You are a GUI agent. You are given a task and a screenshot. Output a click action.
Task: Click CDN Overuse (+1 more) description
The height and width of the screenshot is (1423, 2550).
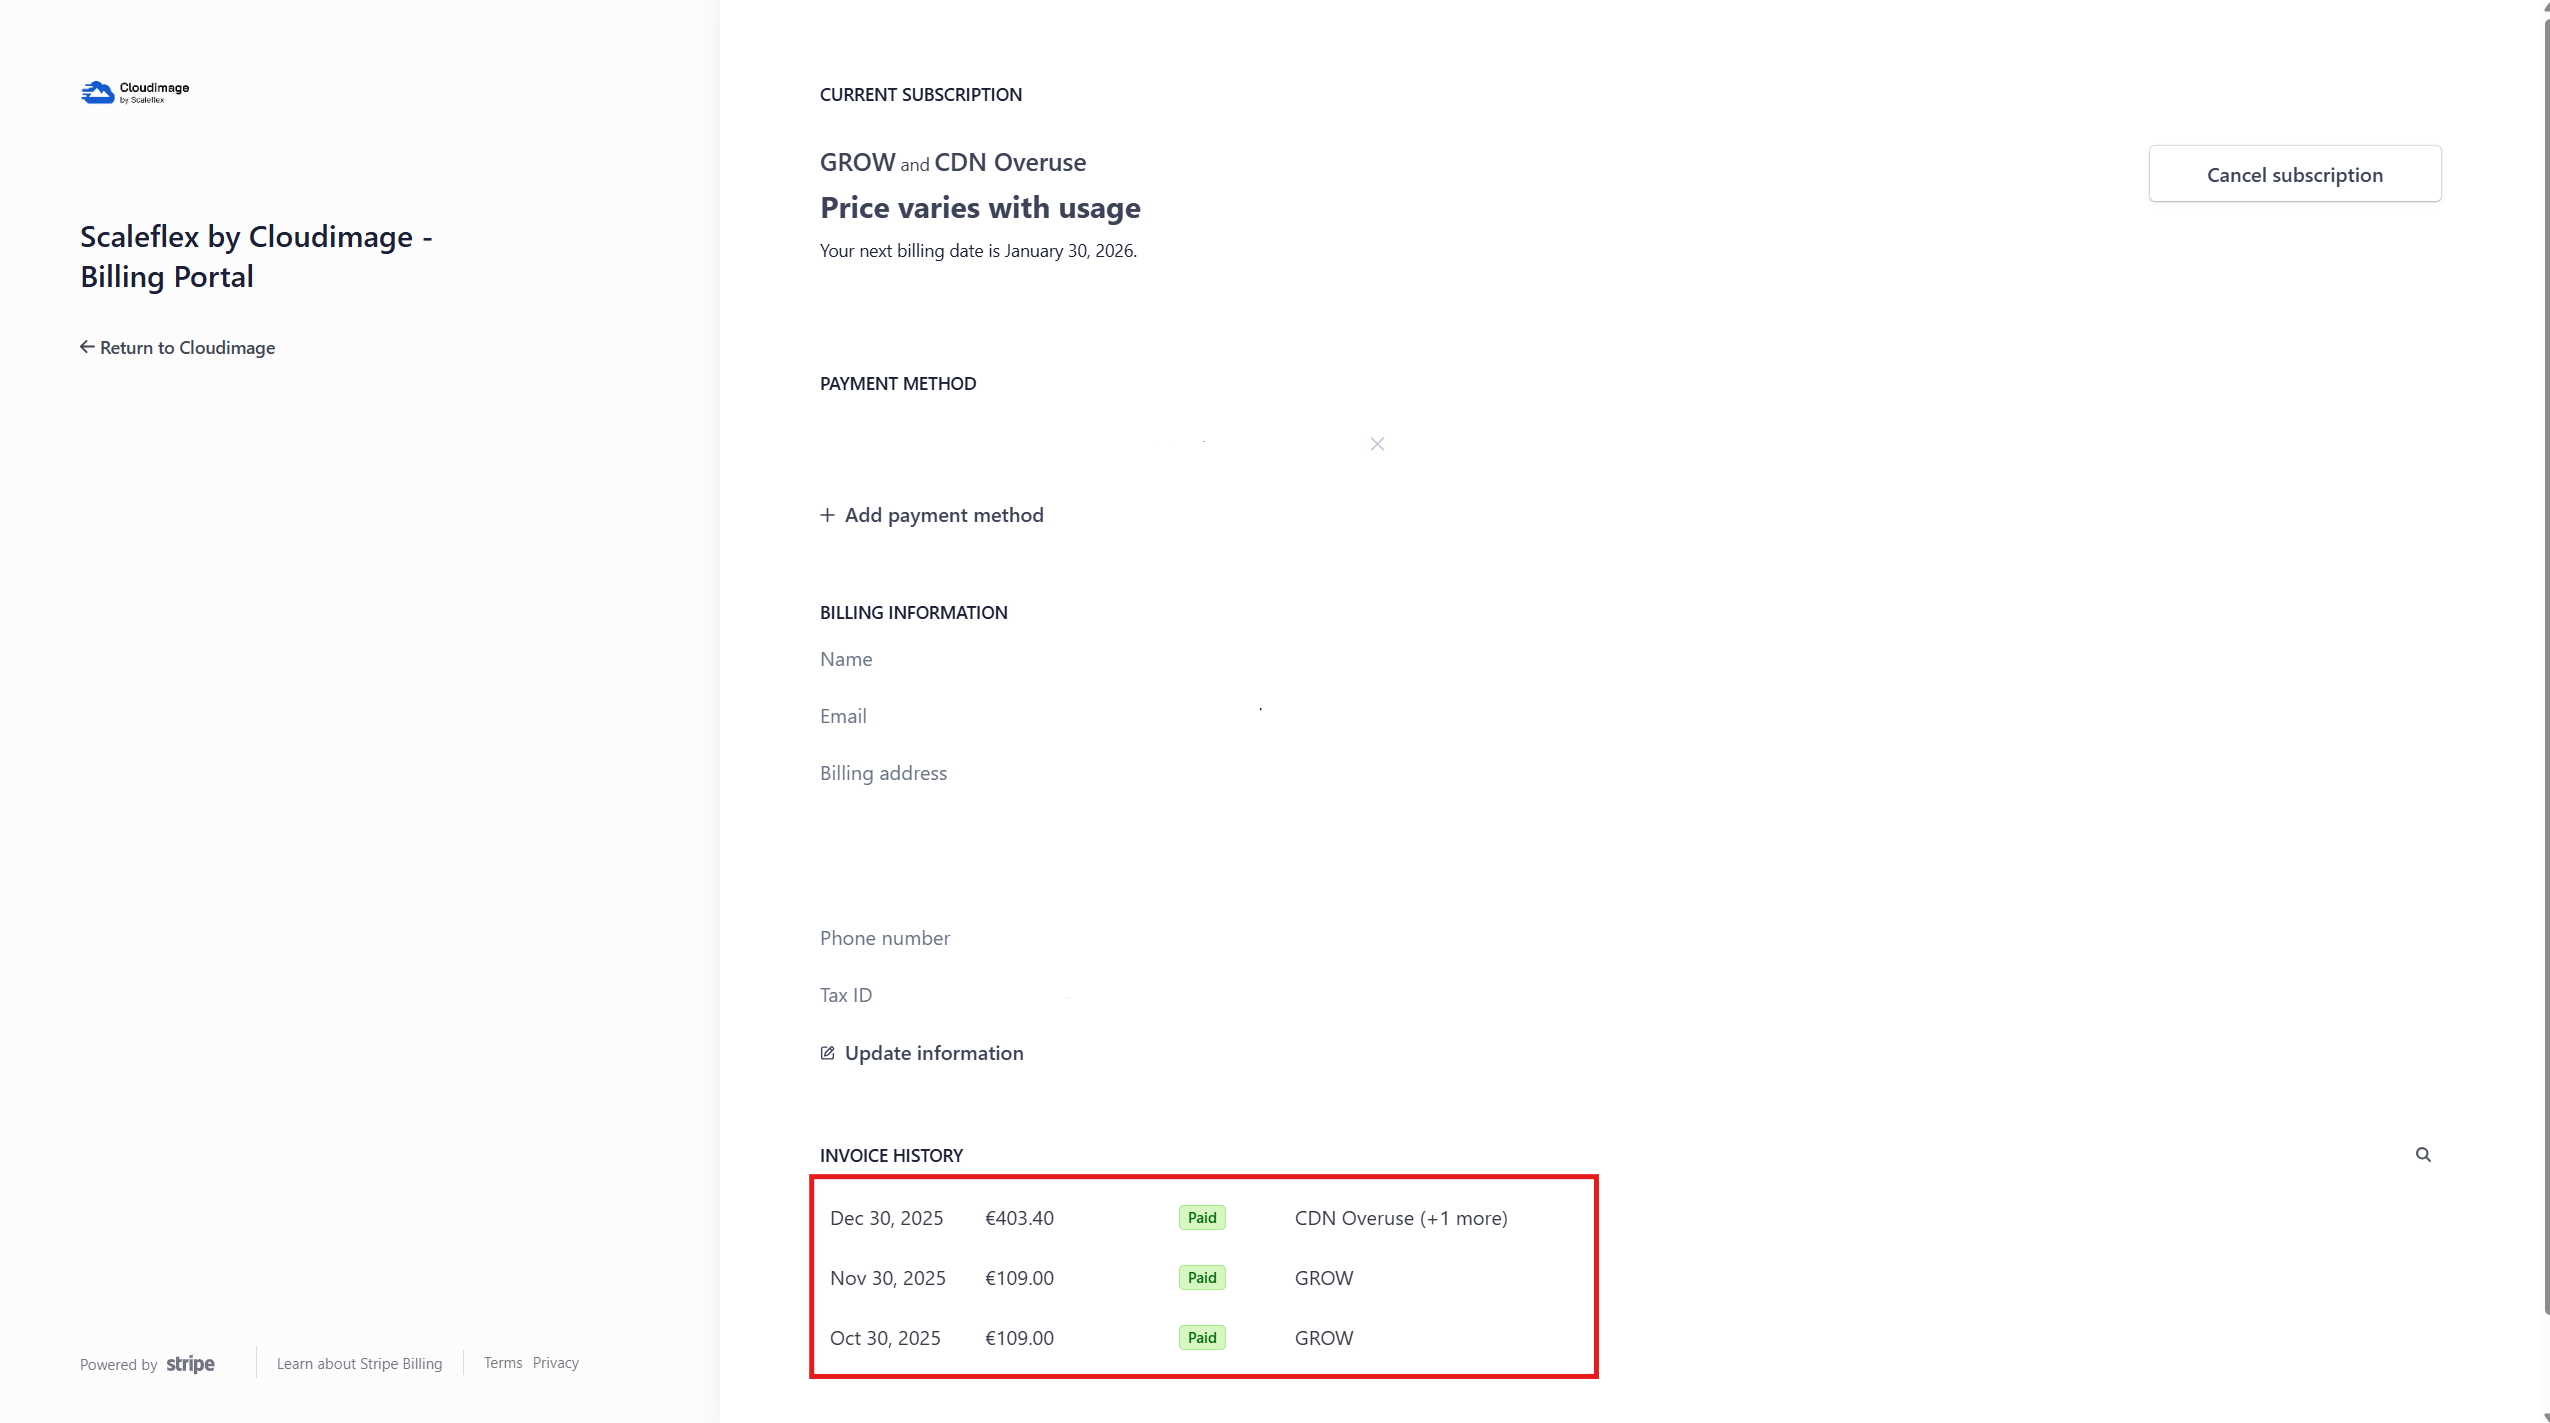point(1400,1218)
